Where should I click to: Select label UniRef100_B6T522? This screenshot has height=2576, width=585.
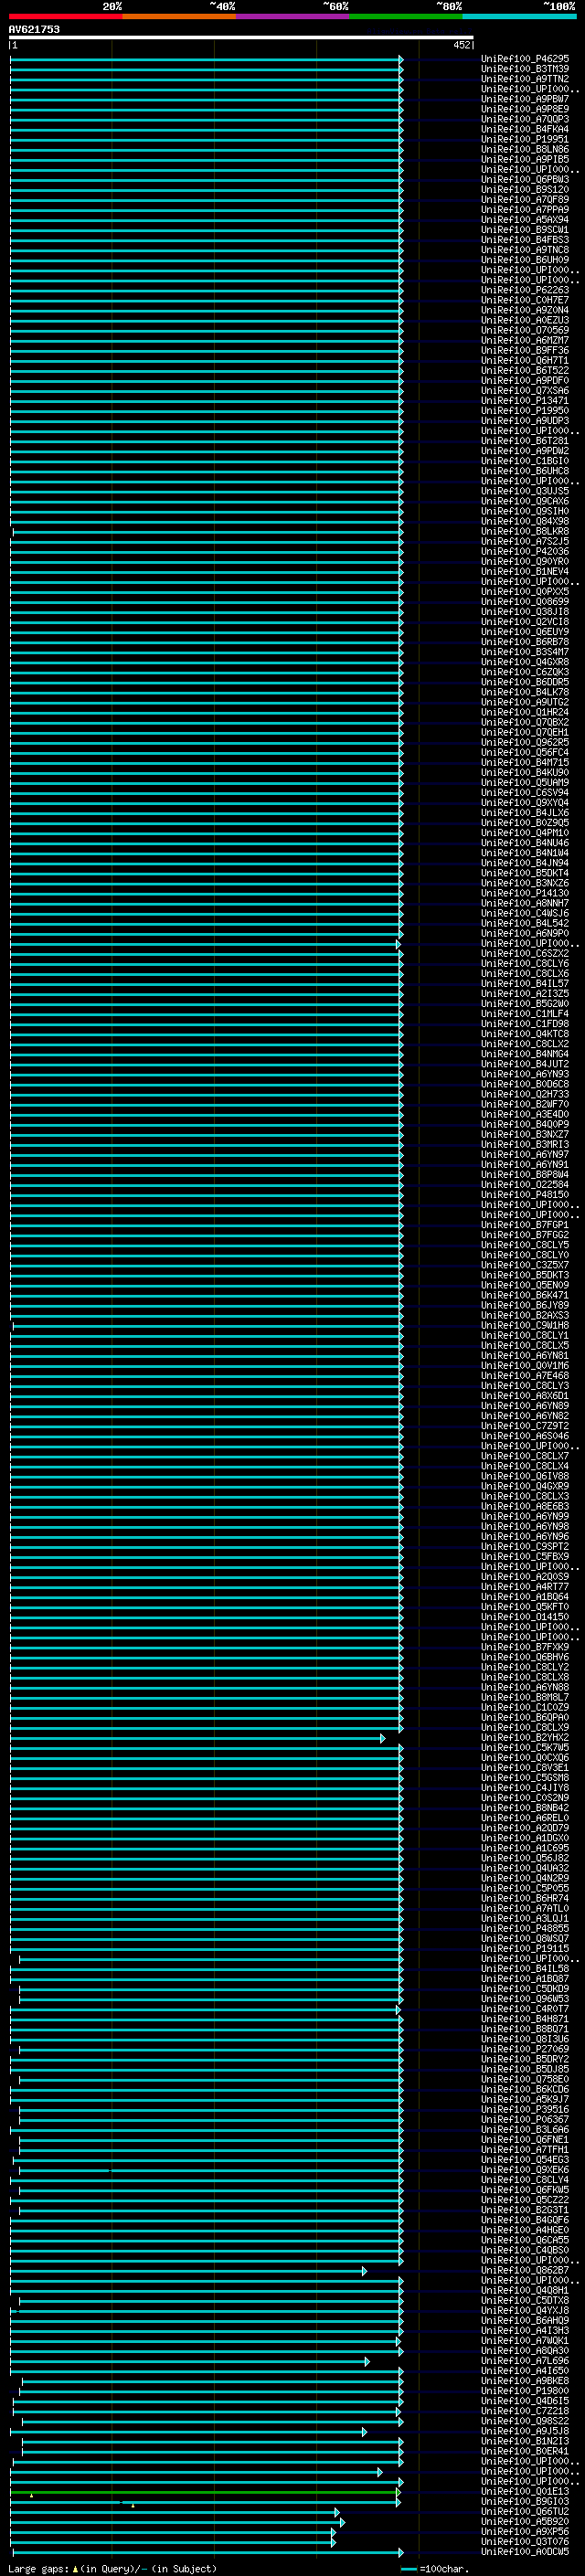point(525,370)
